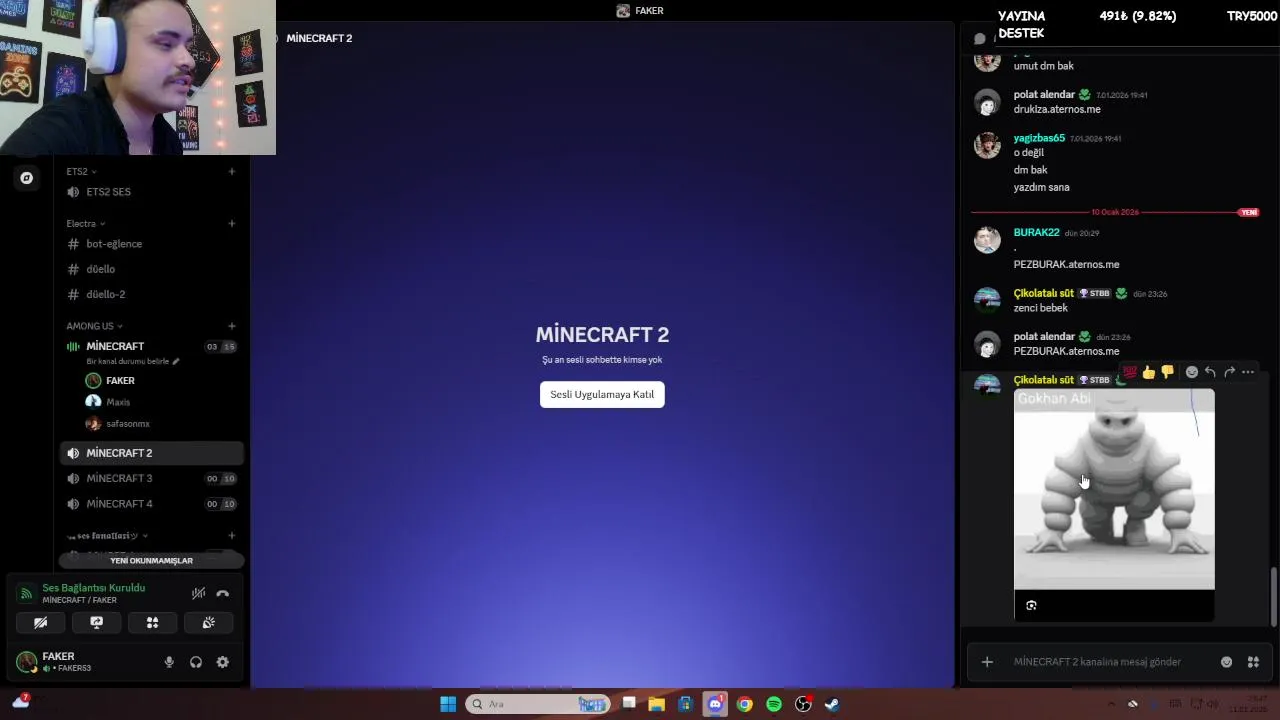1280x720 pixels.
Task: Open more message options ellipsis
Action: point(1247,372)
